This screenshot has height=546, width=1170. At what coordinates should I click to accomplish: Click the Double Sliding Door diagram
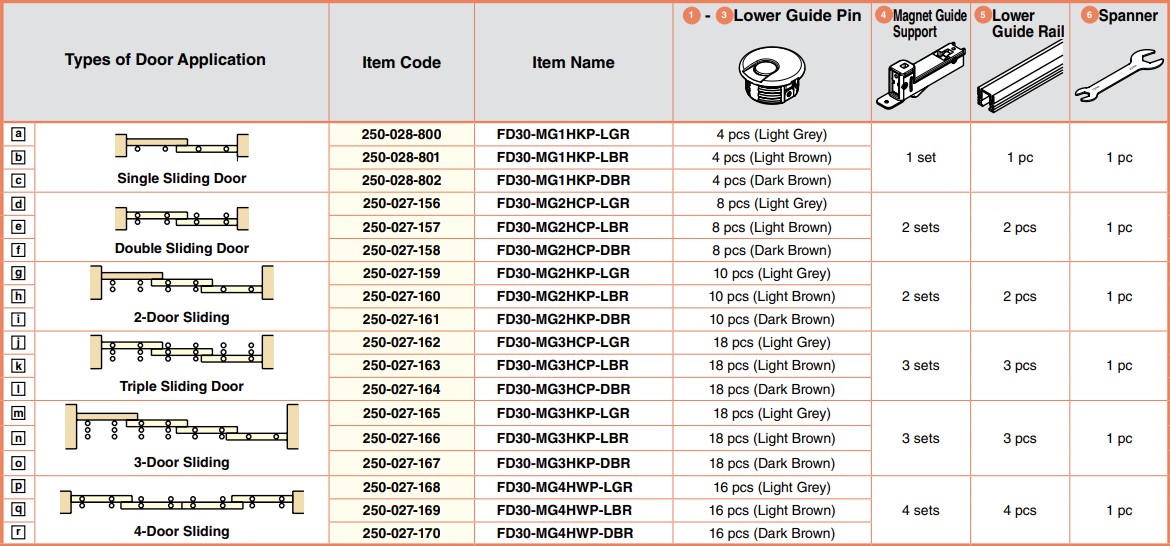[x=182, y=218]
